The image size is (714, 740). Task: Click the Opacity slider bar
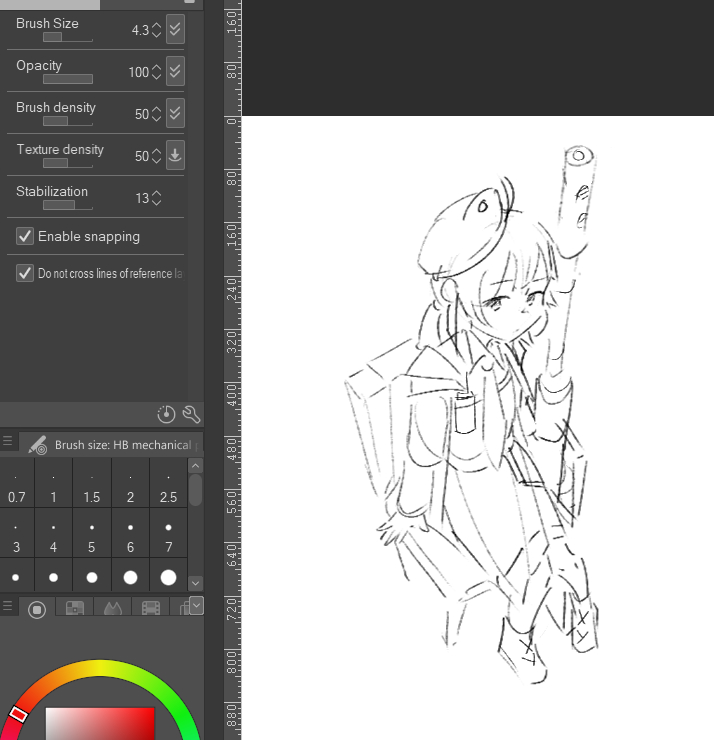[68, 79]
